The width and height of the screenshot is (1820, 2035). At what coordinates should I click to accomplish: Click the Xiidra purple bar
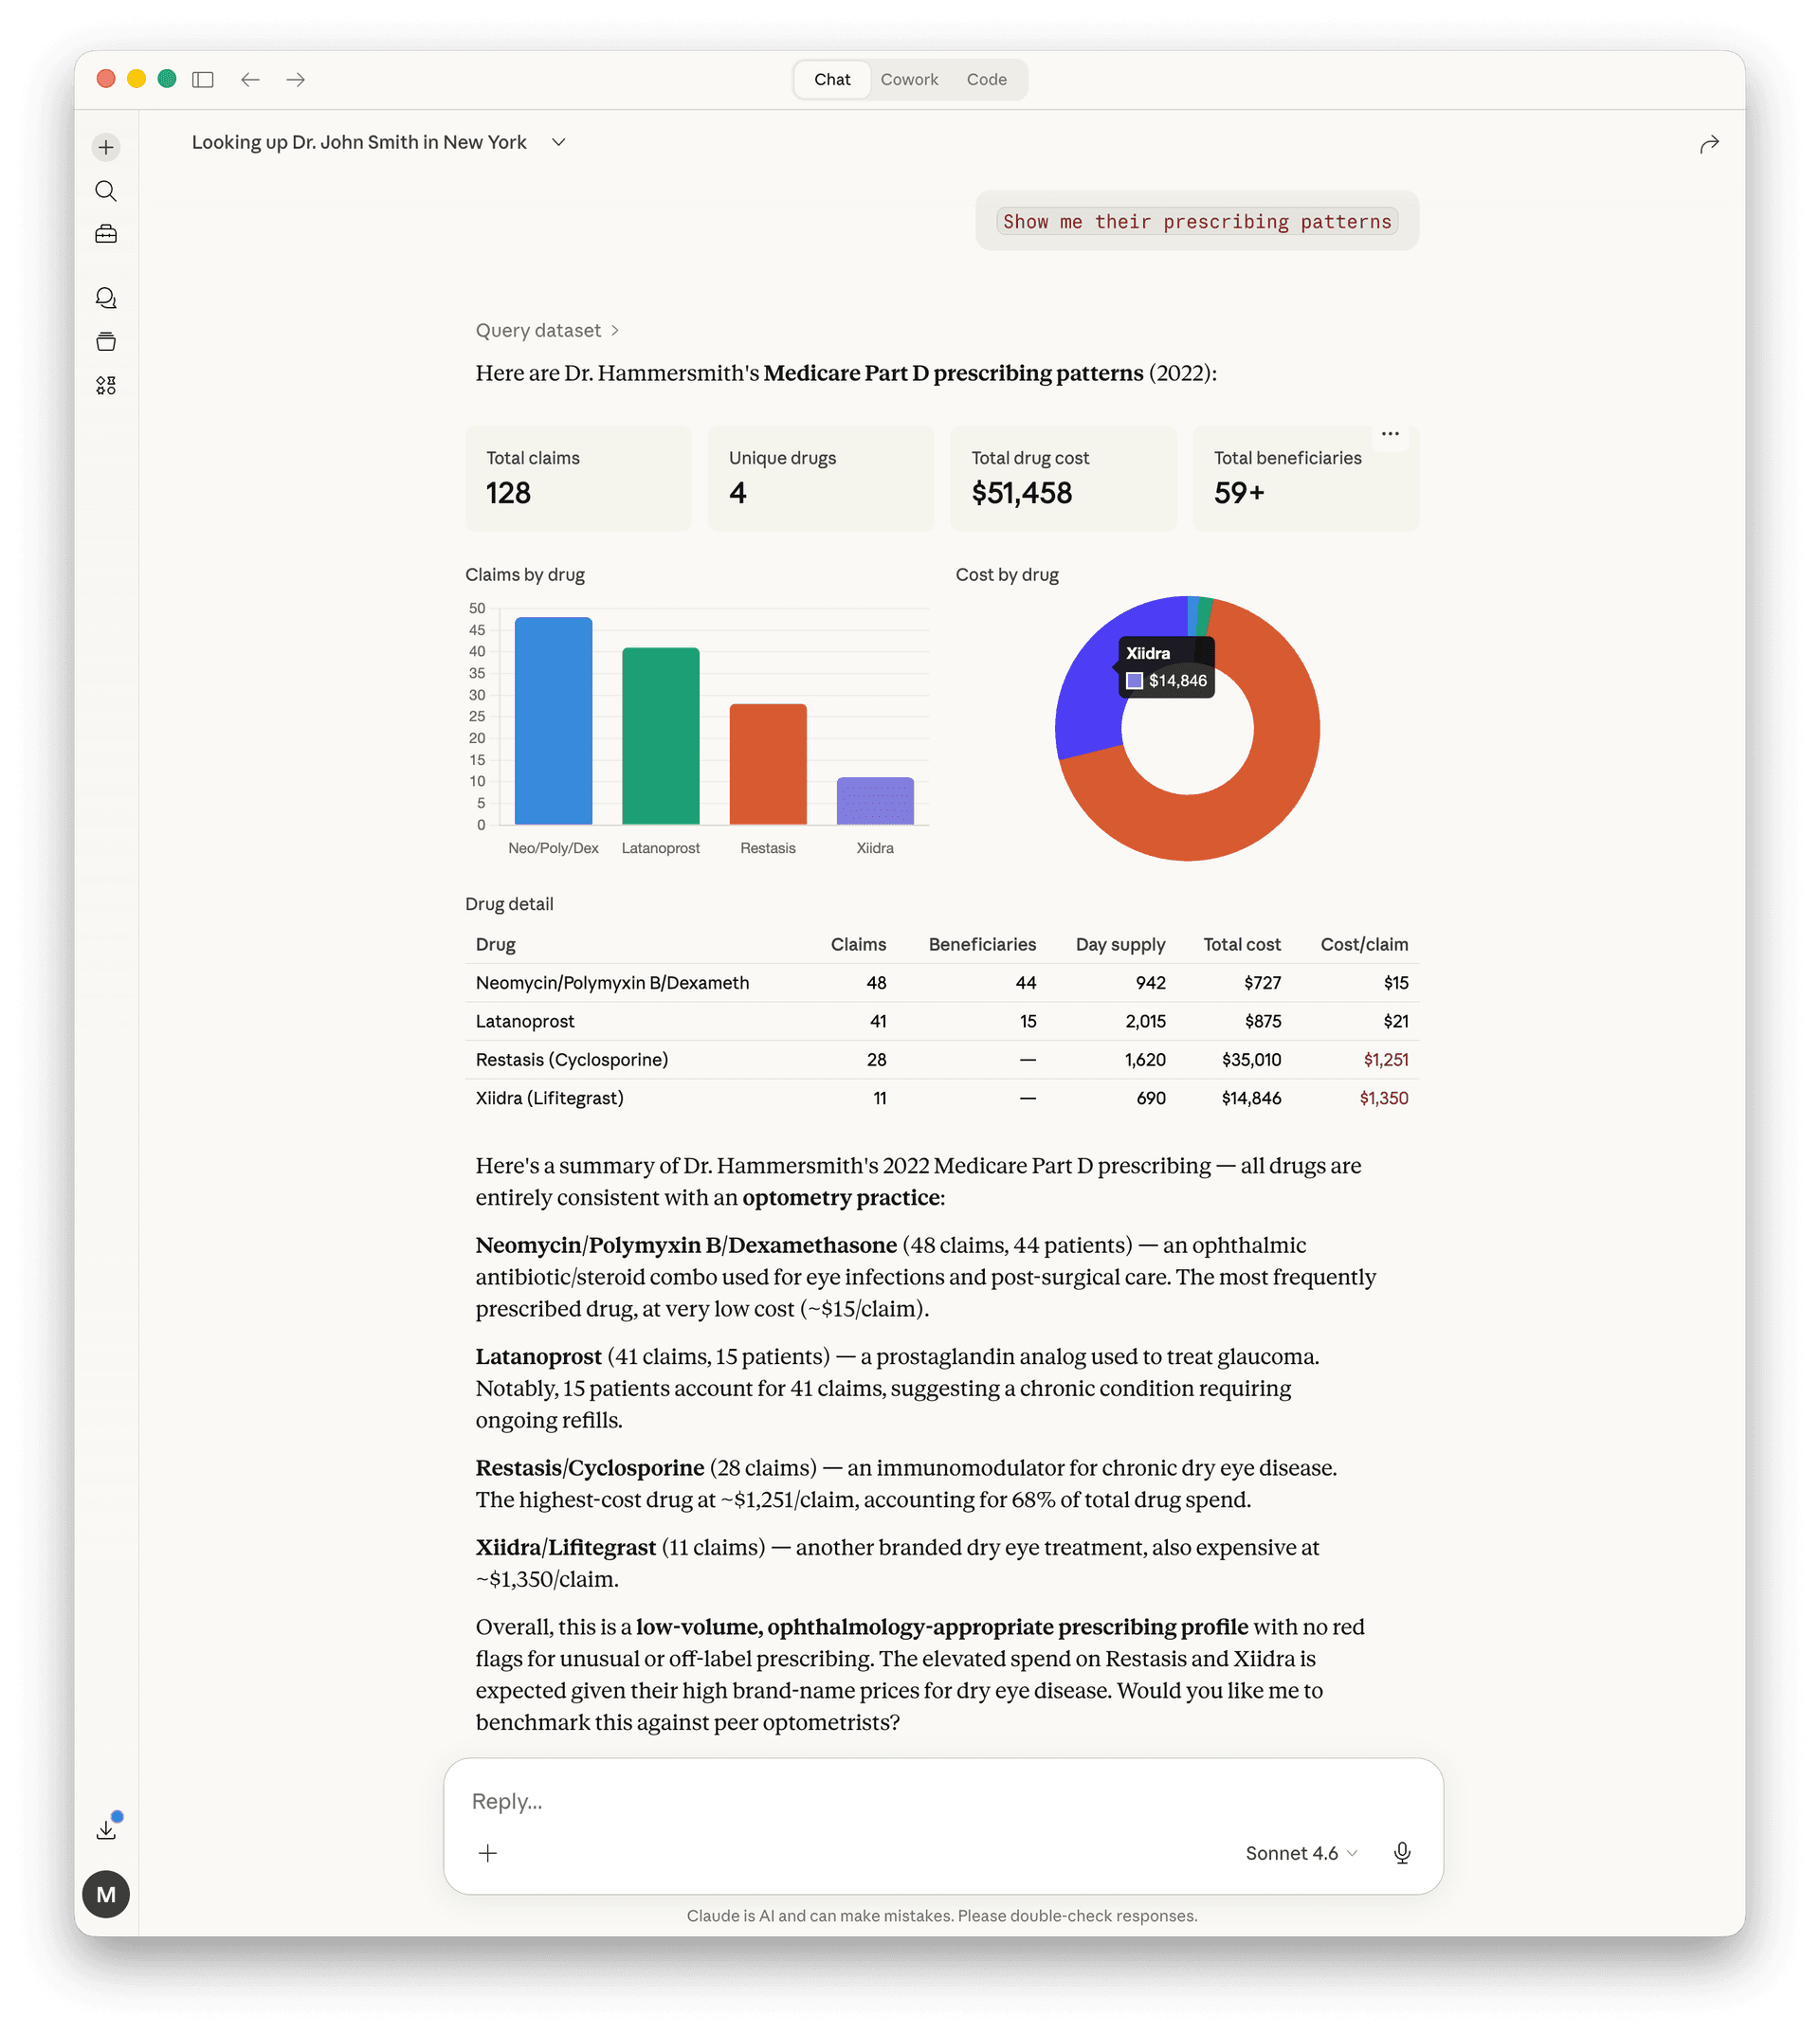(x=875, y=801)
